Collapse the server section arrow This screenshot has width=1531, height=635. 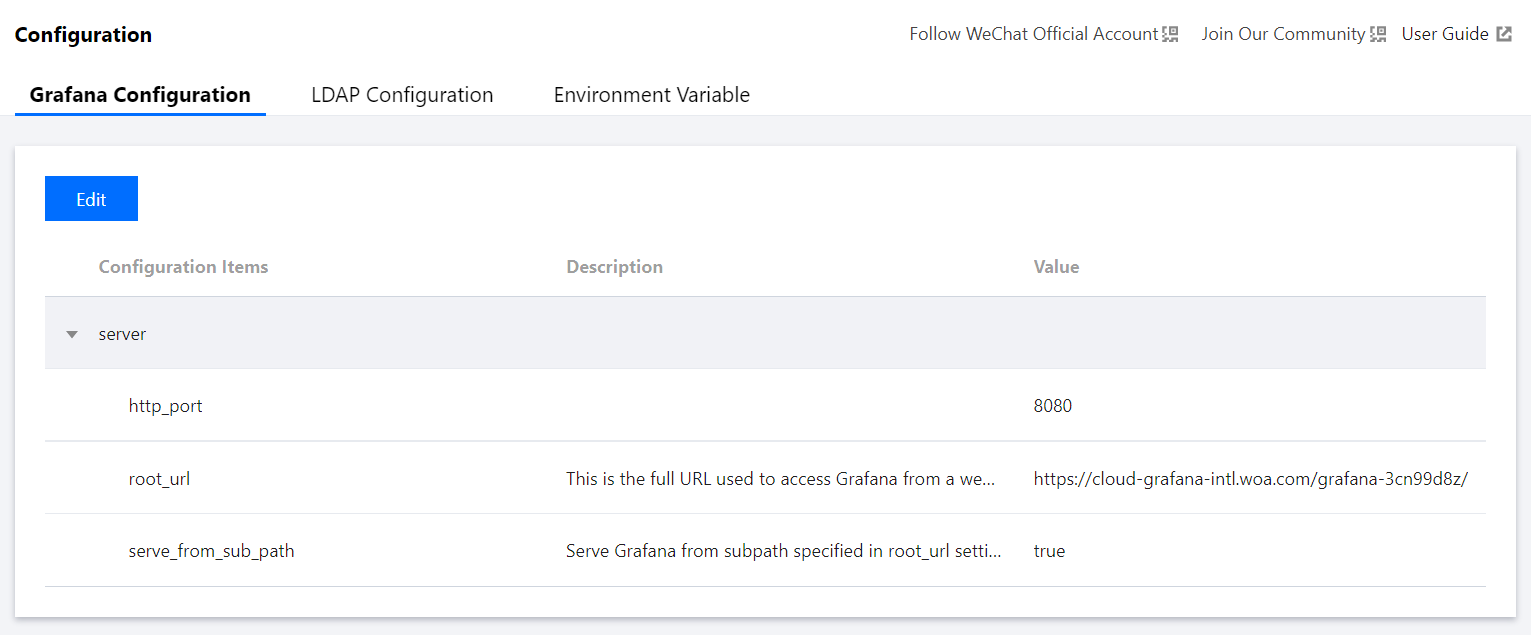72,334
